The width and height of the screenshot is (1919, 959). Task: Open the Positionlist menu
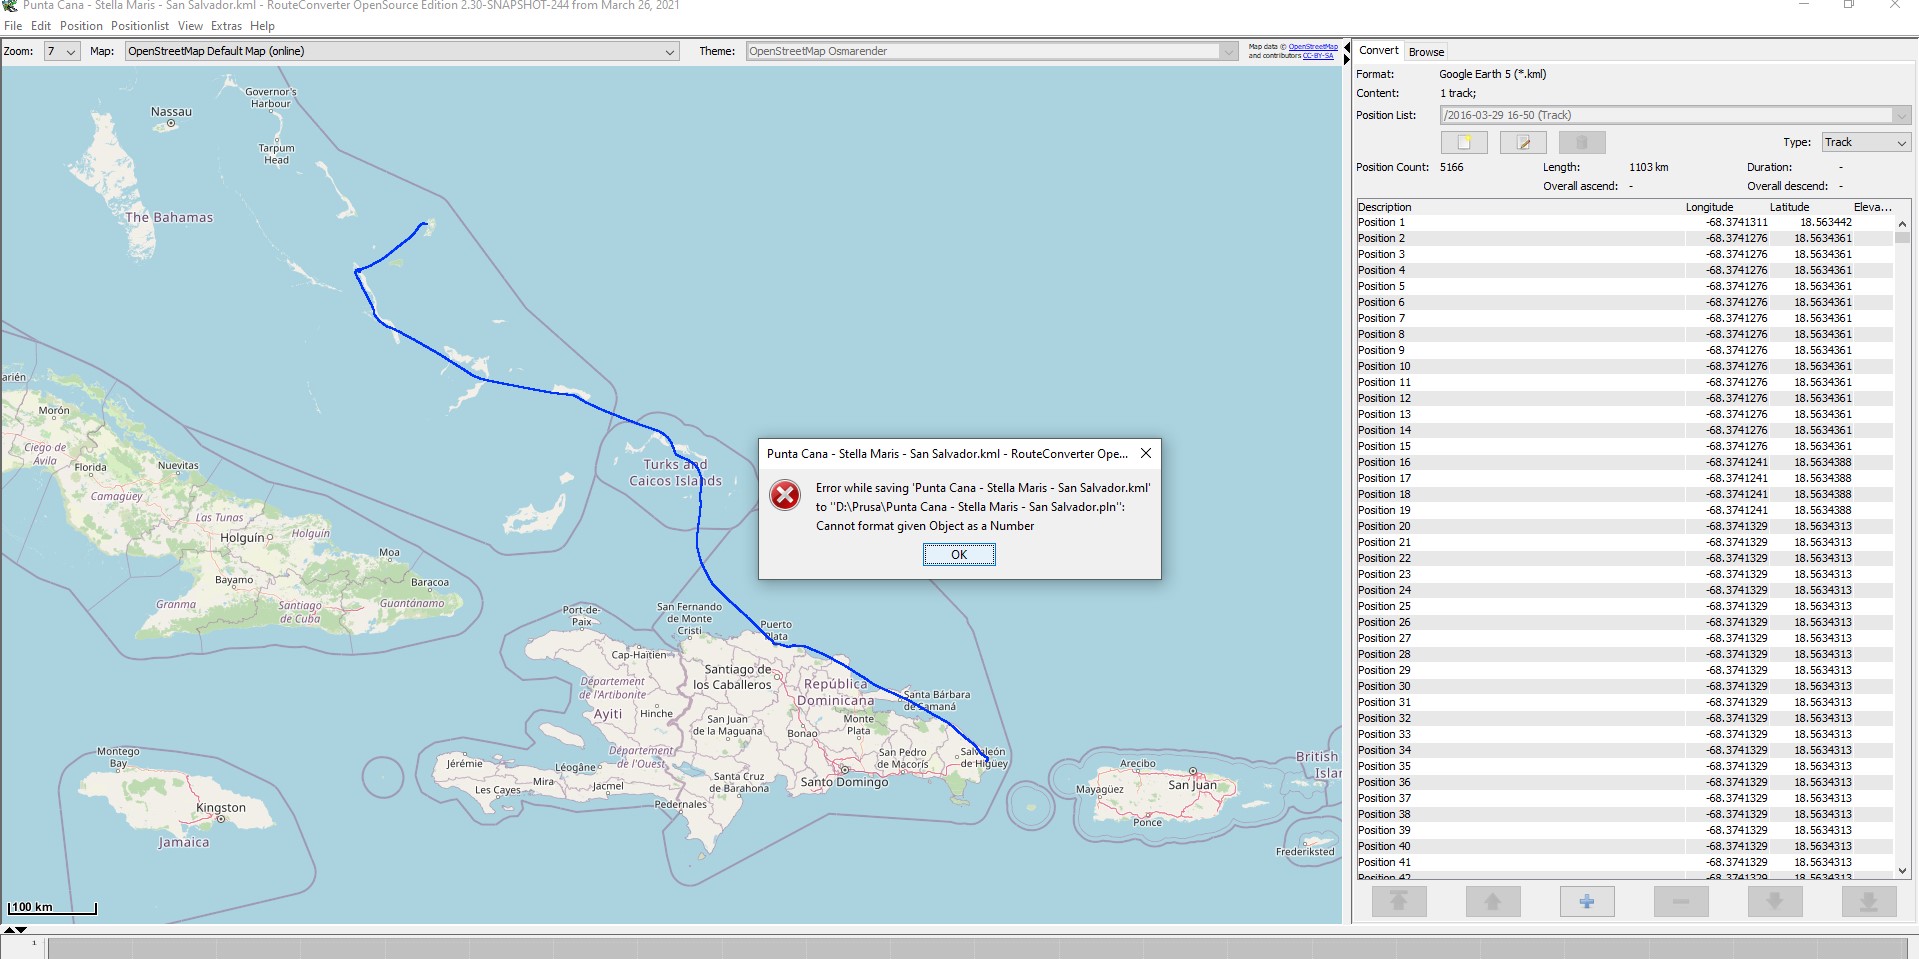pos(139,26)
